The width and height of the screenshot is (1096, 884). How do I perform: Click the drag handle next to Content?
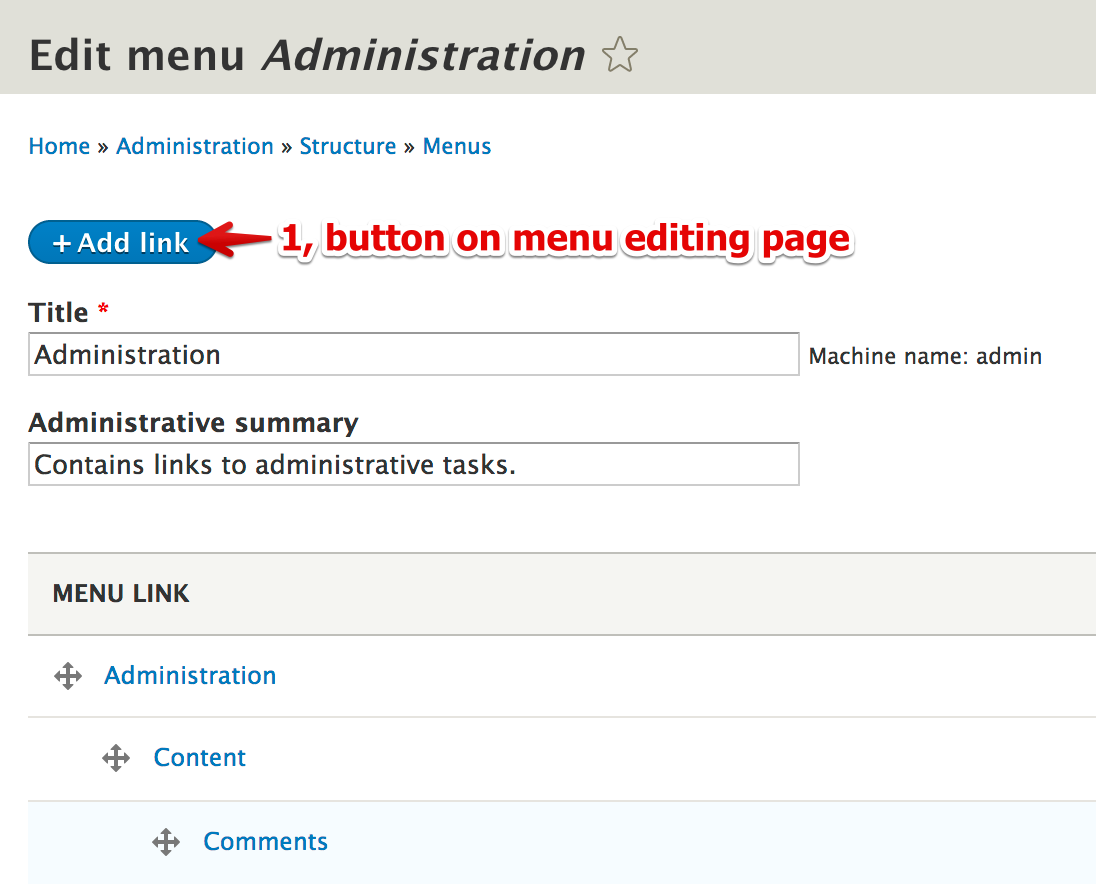coord(116,758)
